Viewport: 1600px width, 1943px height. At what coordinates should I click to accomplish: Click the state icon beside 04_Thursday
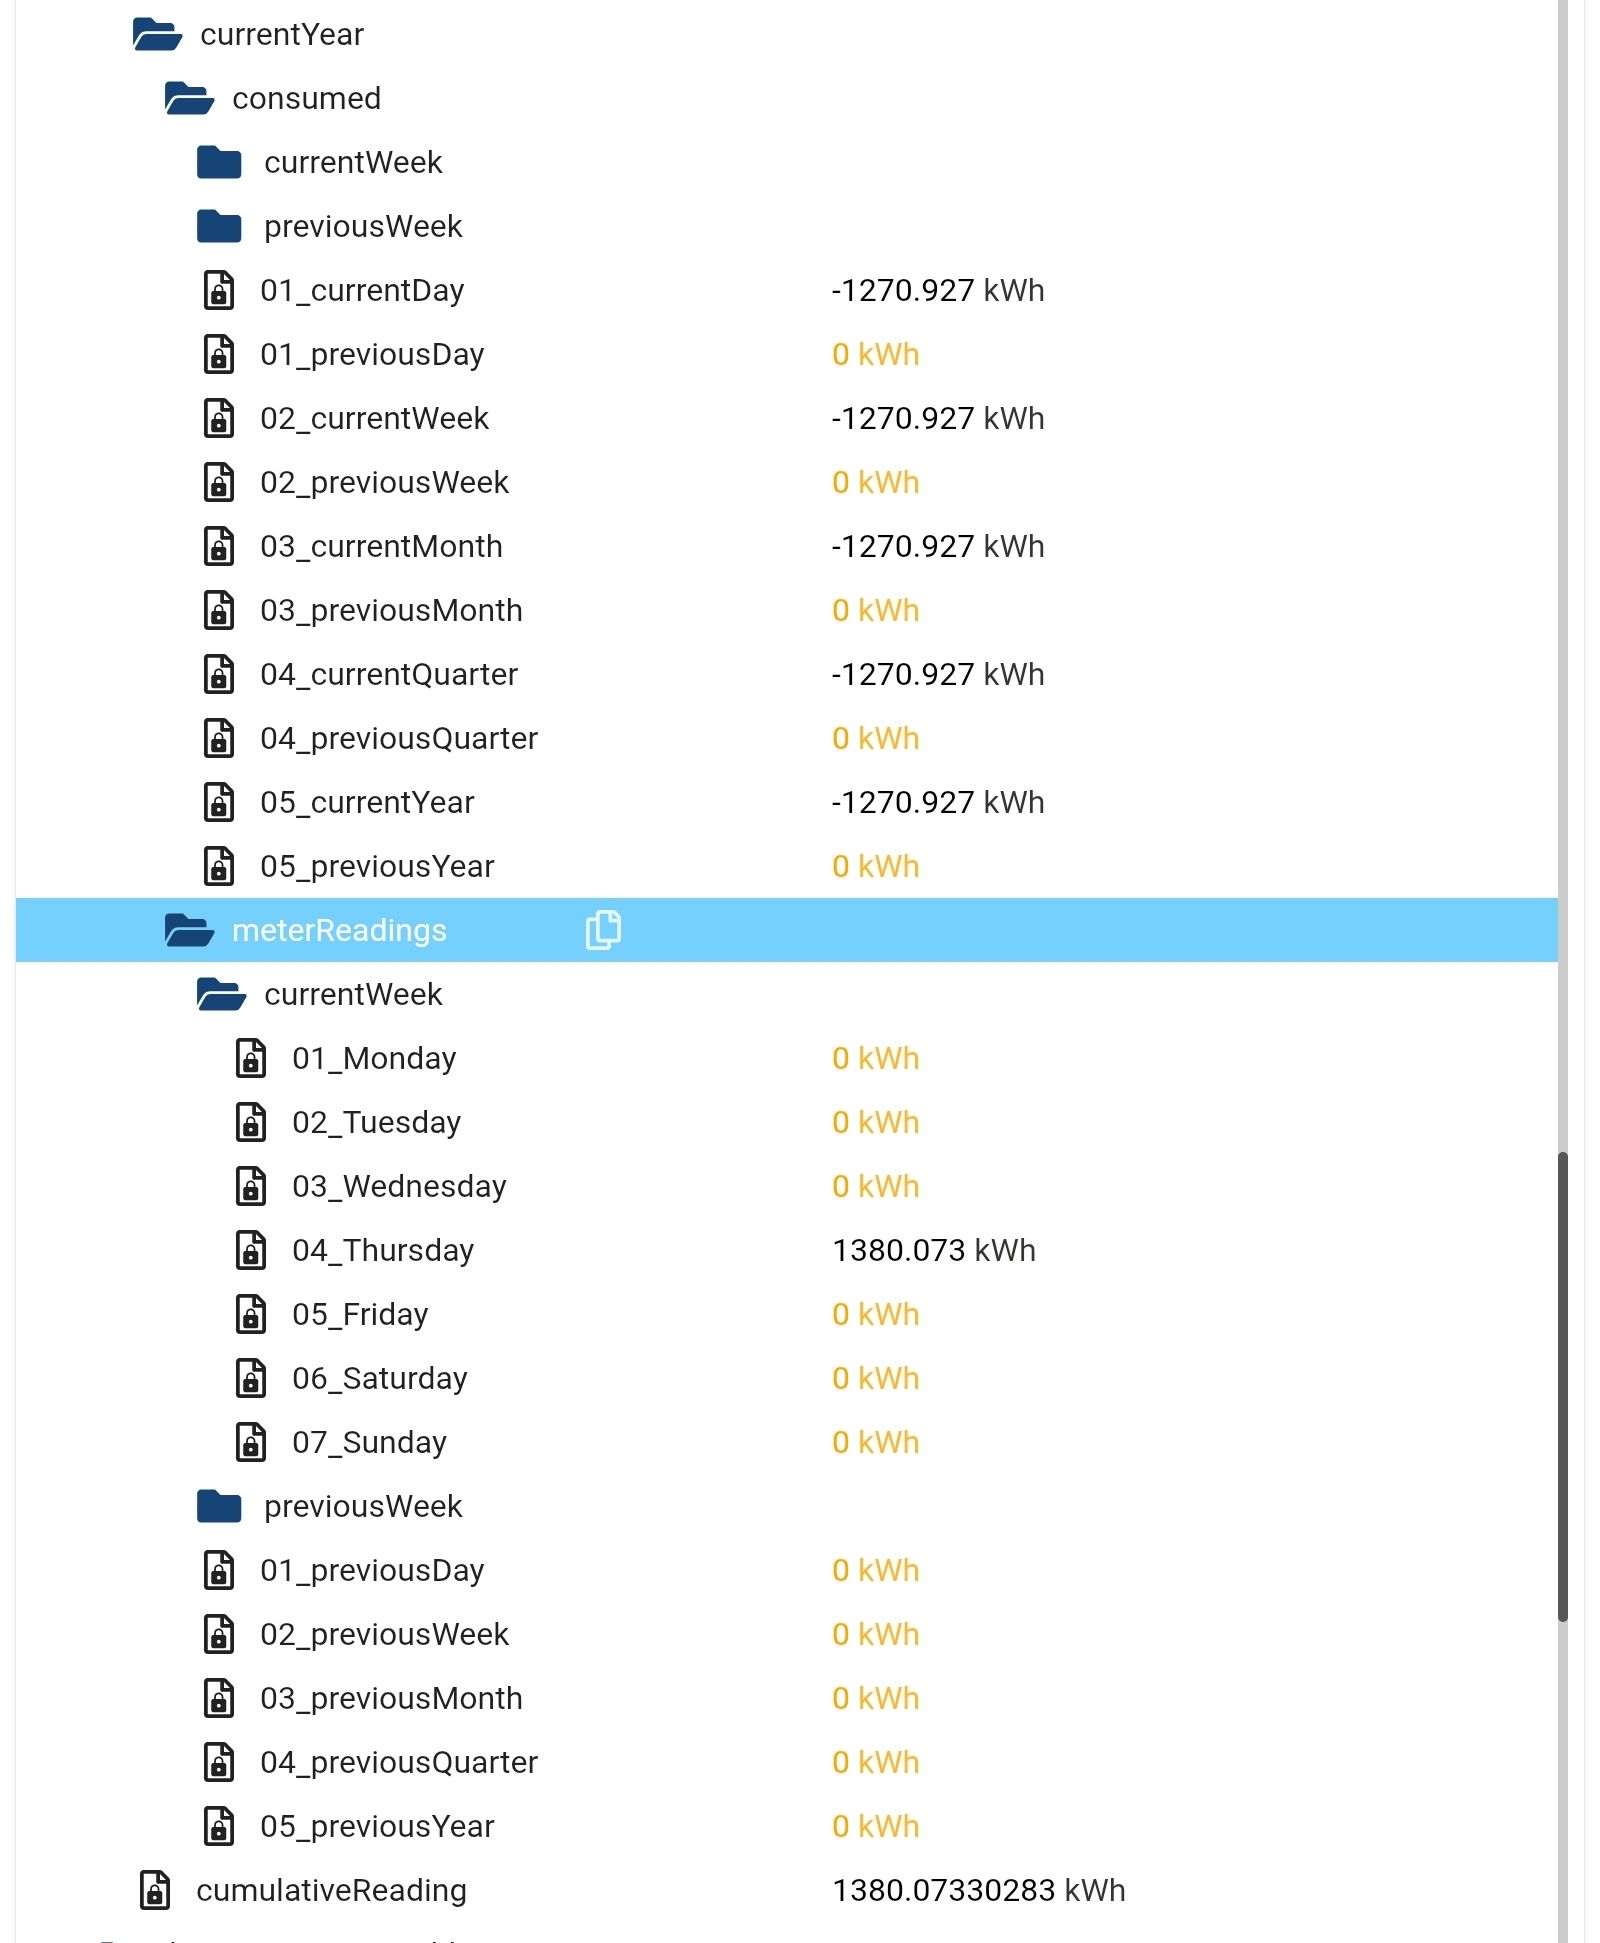click(x=250, y=1249)
